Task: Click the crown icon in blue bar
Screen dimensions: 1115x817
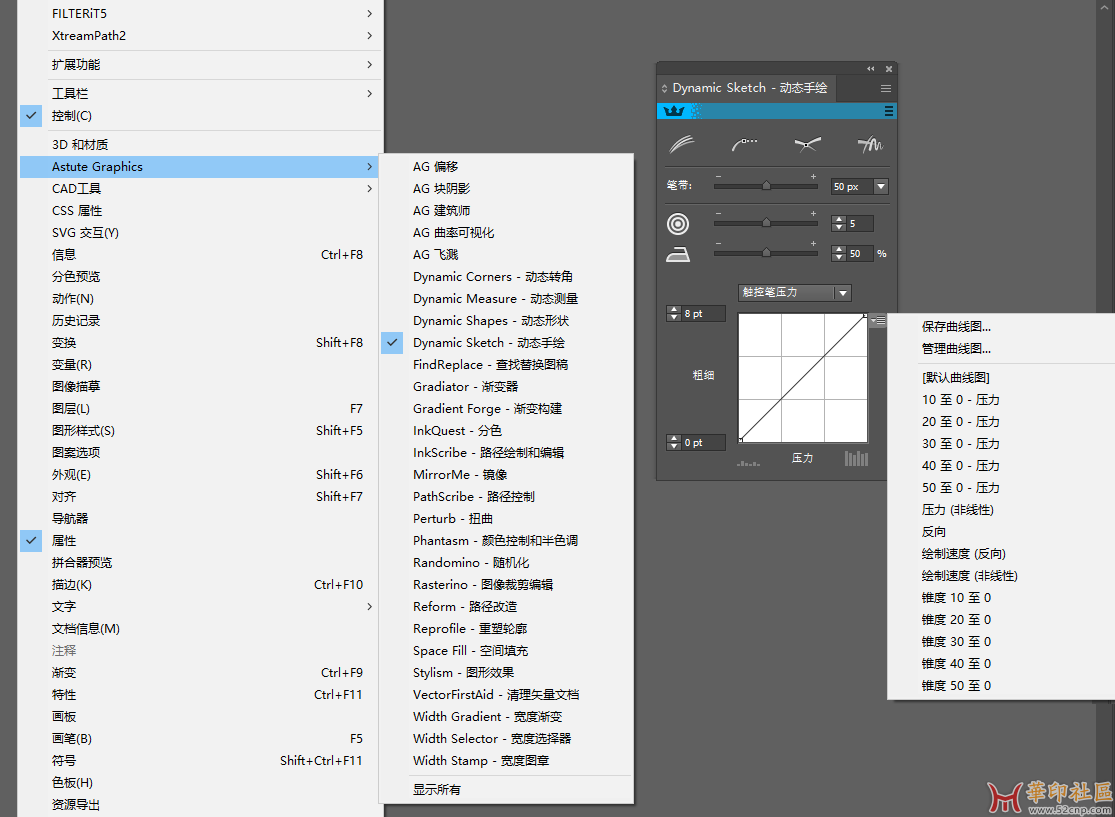Action: click(x=673, y=111)
